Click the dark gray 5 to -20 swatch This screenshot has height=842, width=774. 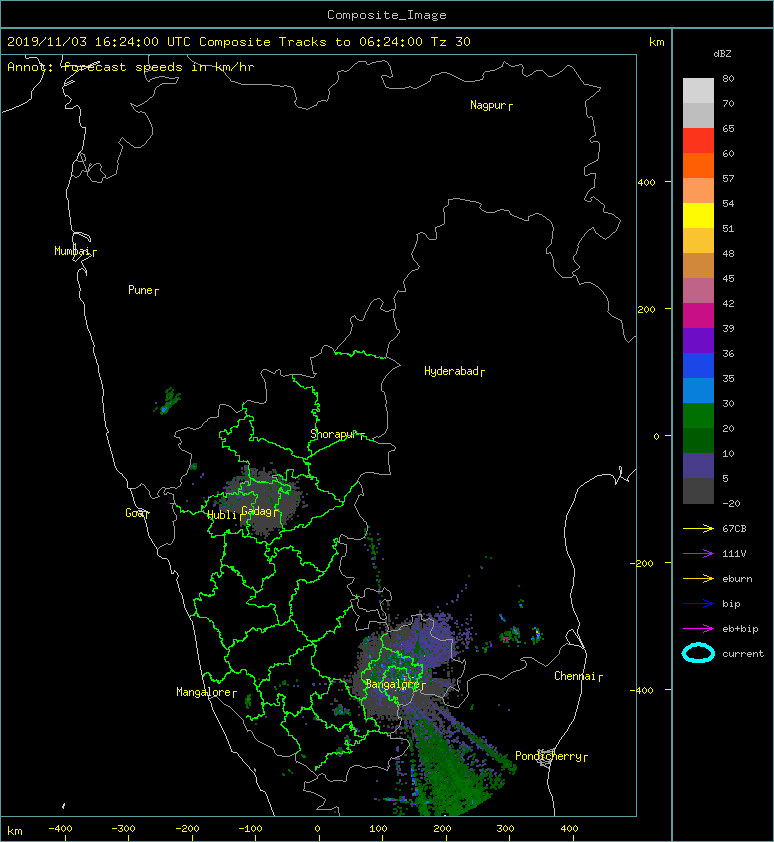pyautogui.click(x=698, y=491)
